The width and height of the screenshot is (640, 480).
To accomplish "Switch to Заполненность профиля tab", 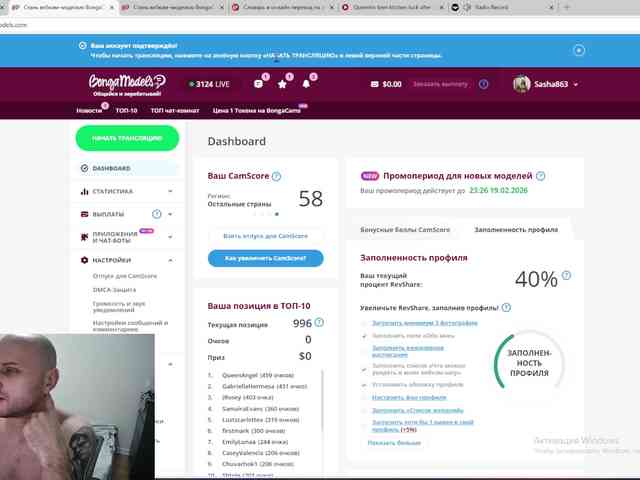I will point(516,230).
